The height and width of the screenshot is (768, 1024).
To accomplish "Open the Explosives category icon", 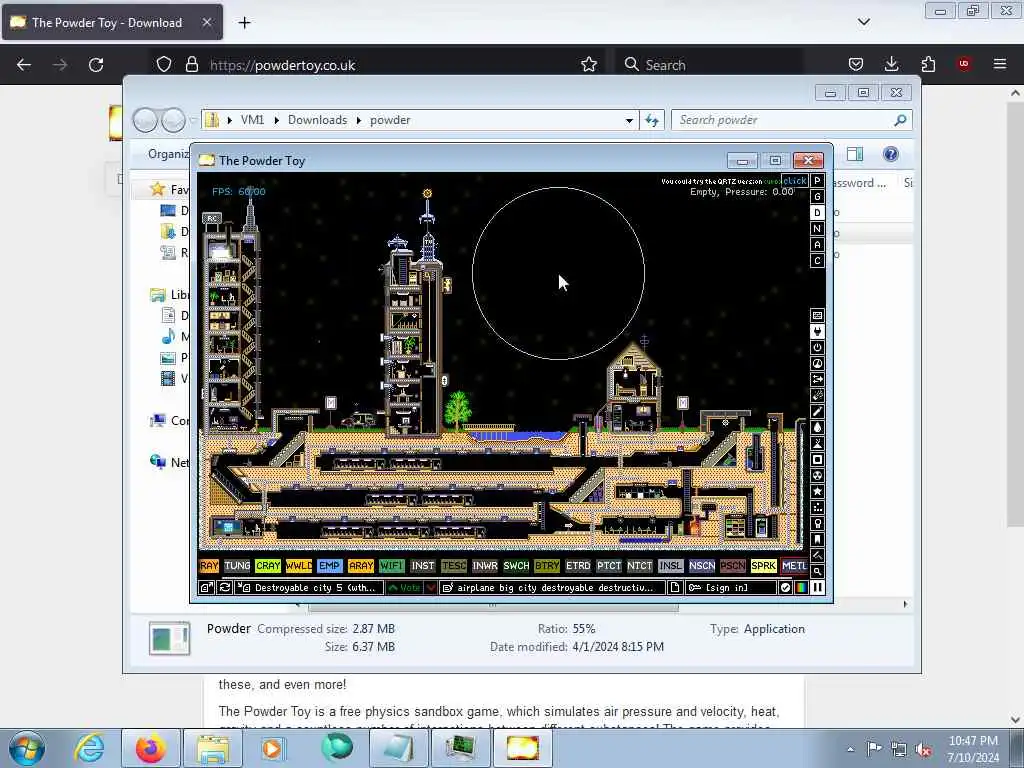I will click(x=817, y=396).
